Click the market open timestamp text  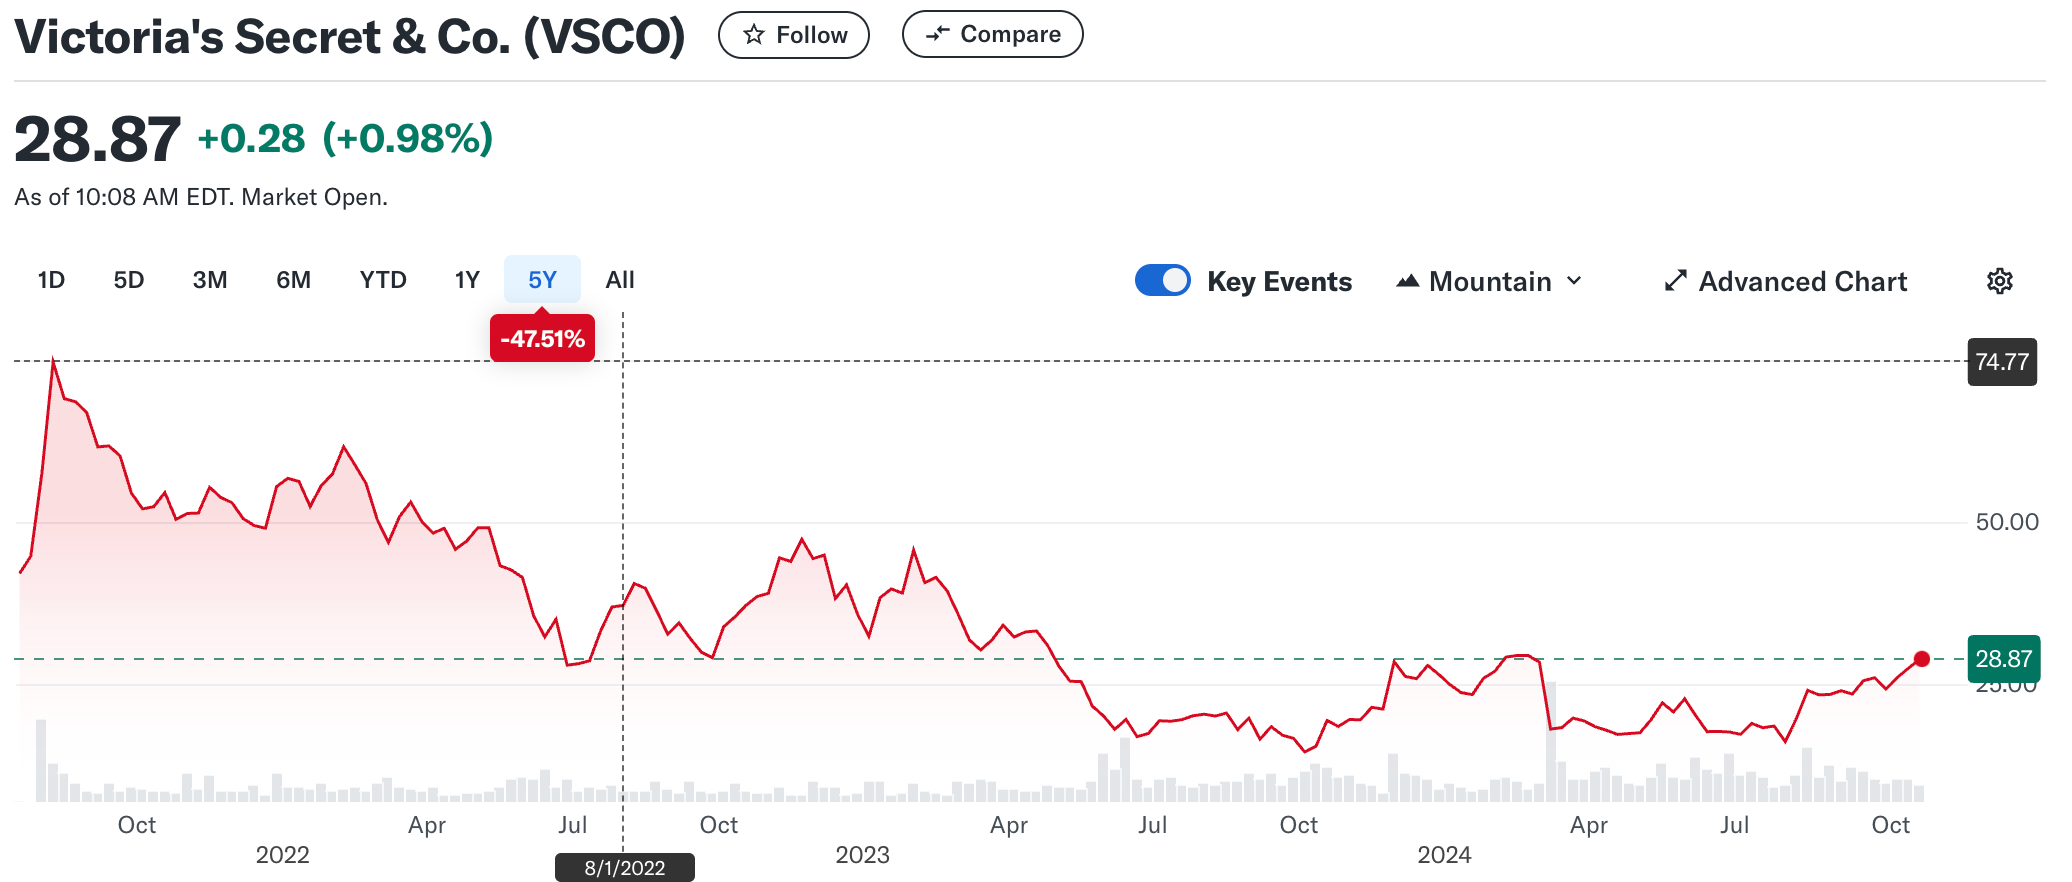pos(201,197)
